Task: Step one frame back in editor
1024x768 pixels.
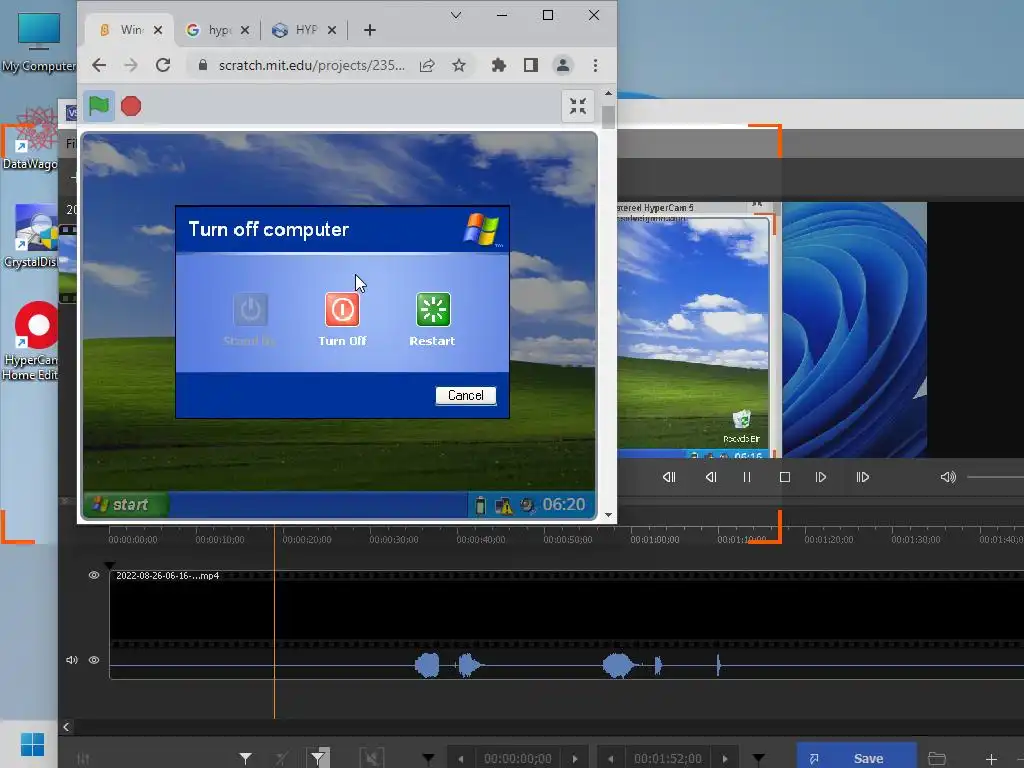Action: click(x=711, y=477)
